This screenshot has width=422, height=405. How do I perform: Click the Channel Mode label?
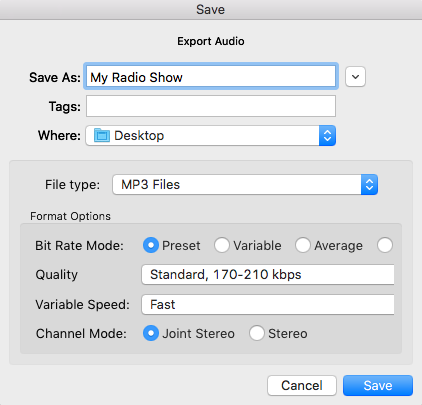(81, 334)
